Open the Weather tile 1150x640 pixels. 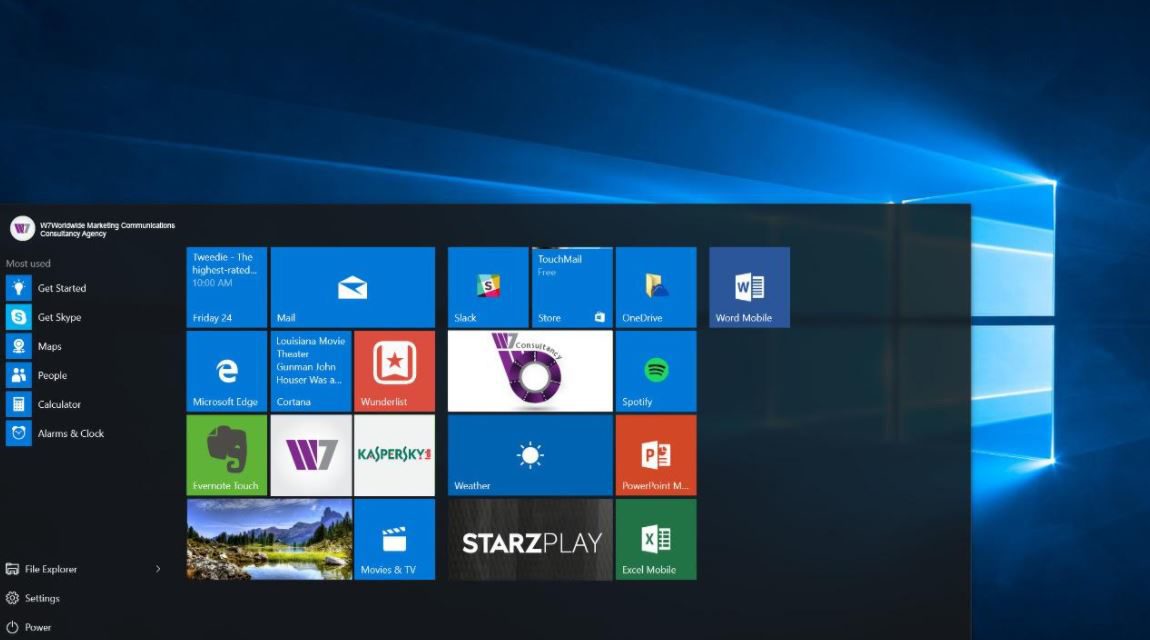pos(530,455)
